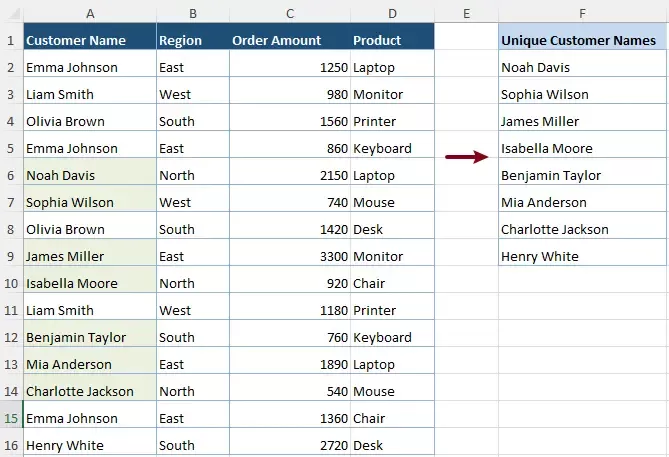Select the column E header

pos(466,14)
